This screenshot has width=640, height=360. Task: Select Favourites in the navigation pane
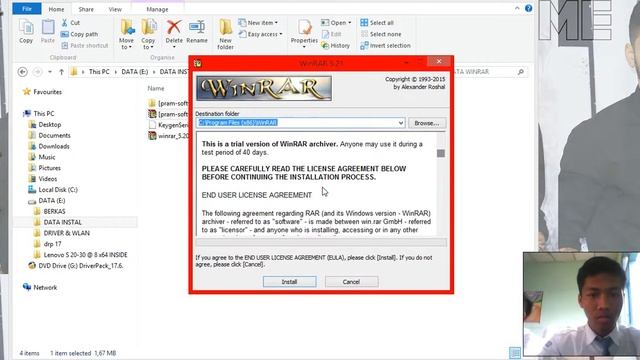[42, 92]
